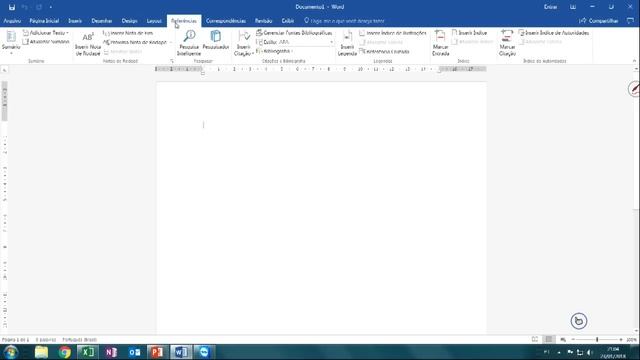
Task: Click Referência Cruzada
Action: [x=384, y=51]
